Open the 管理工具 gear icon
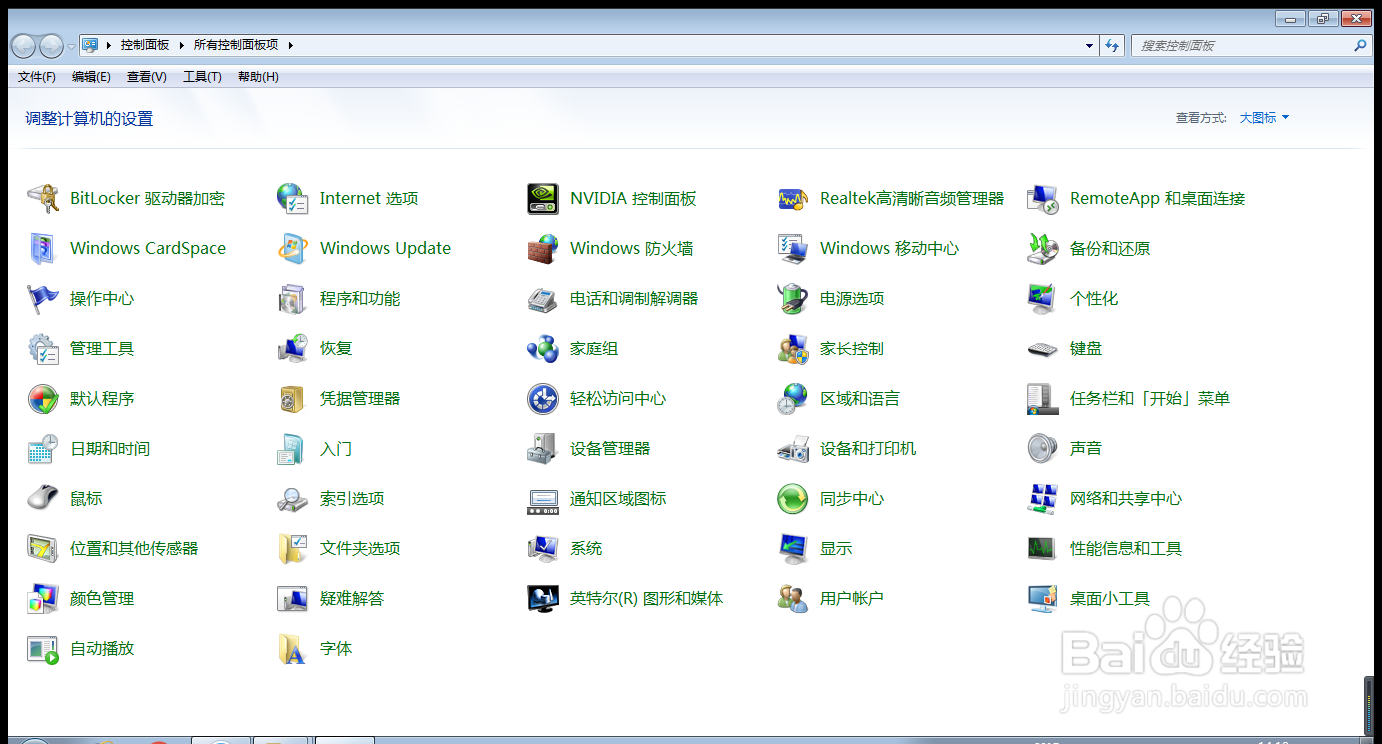Image resolution: width=1382 pixels, height=744 pixels. pyautogui.click(x=43, y=348)
